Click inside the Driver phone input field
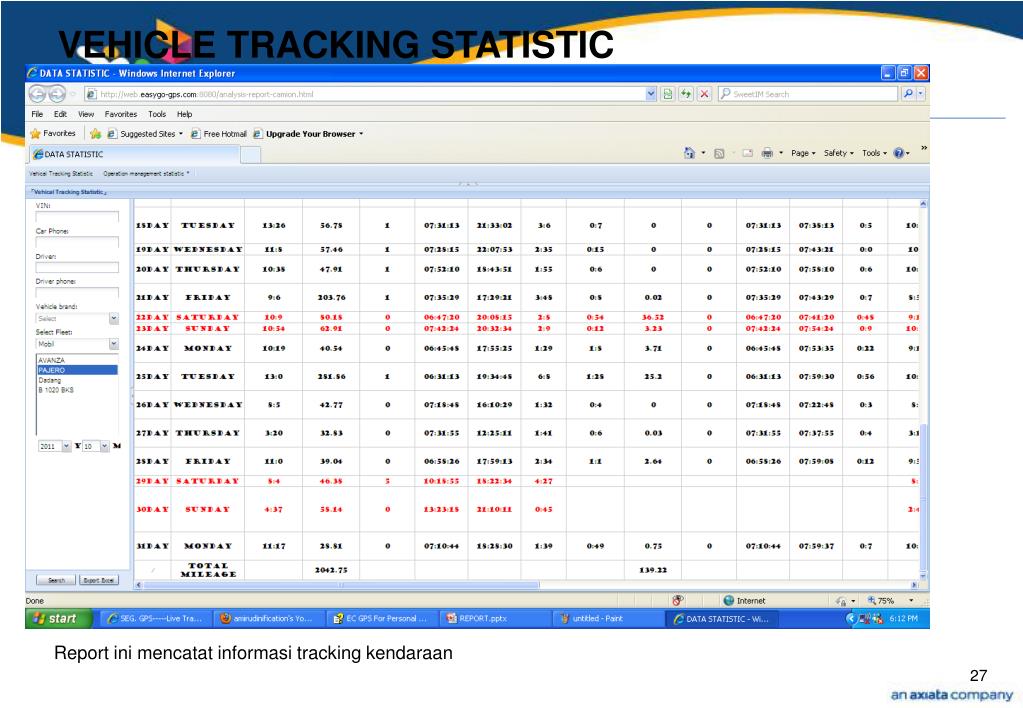The image size is (1023, 708). [x=77, y=292]
